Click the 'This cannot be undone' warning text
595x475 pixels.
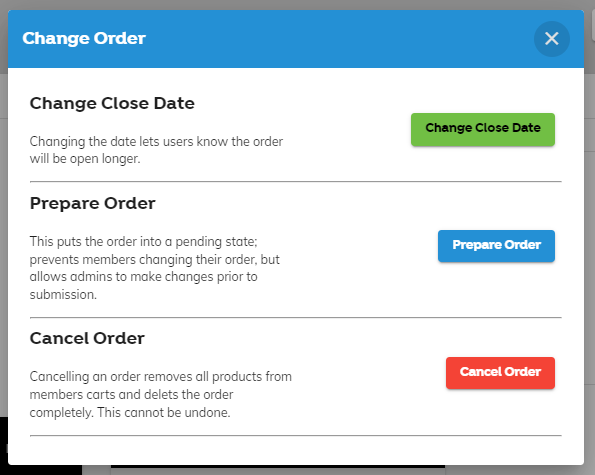pyautogui.click(x=164, y=412)
